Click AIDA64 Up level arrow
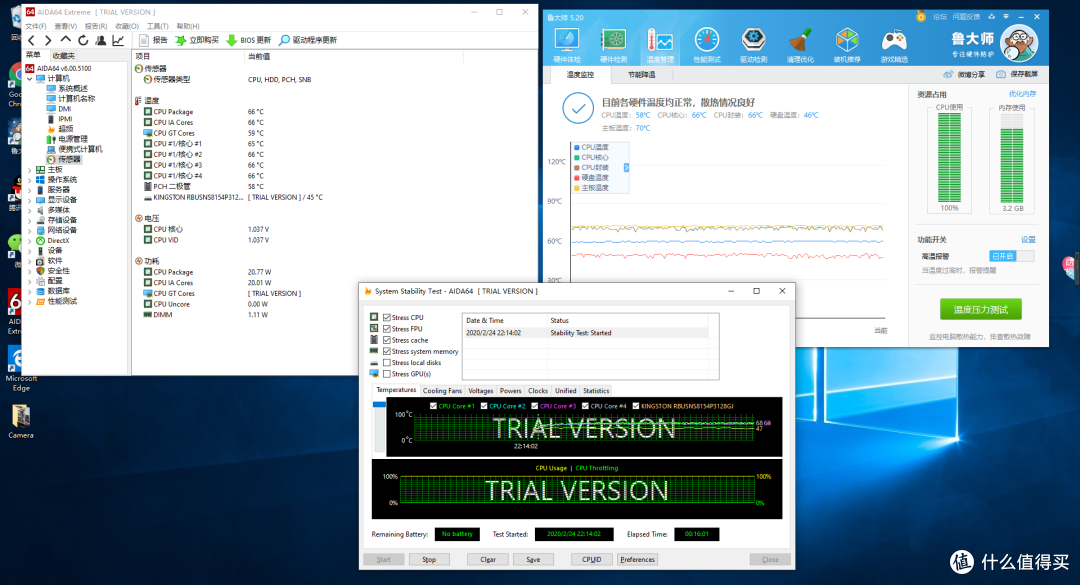1080x585 pixels. pos(65,40)
